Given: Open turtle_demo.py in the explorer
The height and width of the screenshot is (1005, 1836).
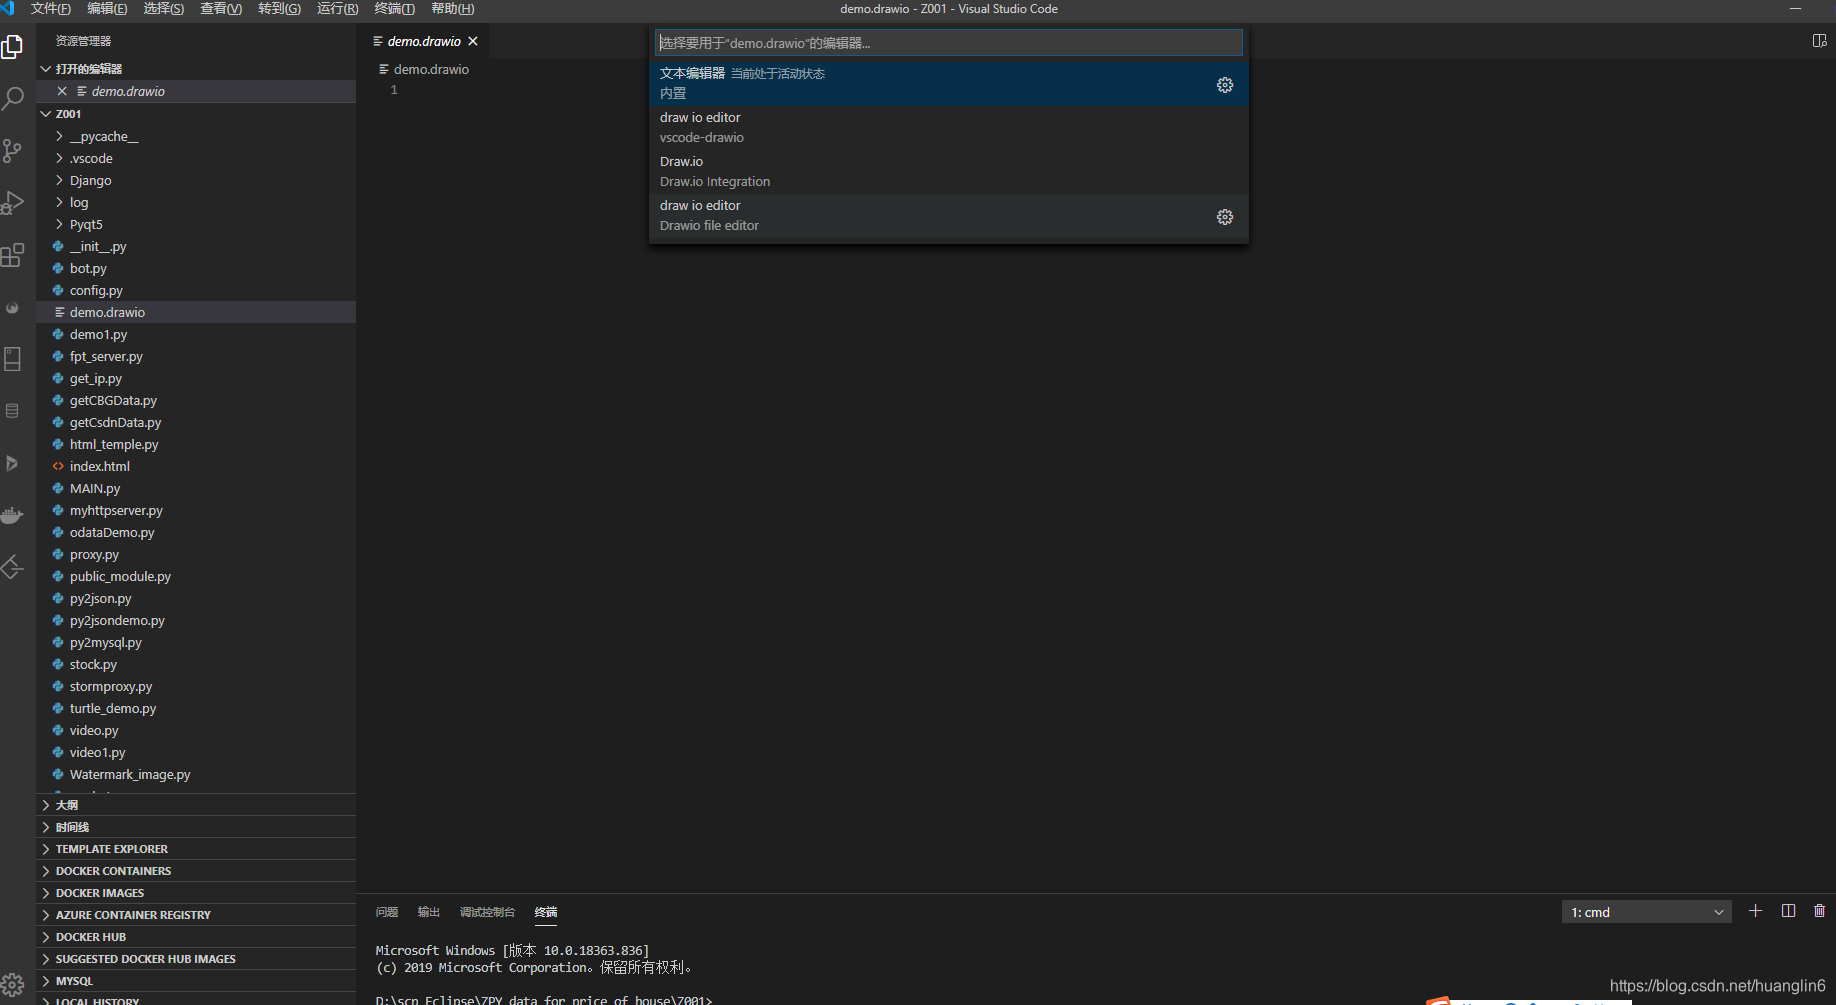Looking at the screenshot, I should (x=196, y=708).
